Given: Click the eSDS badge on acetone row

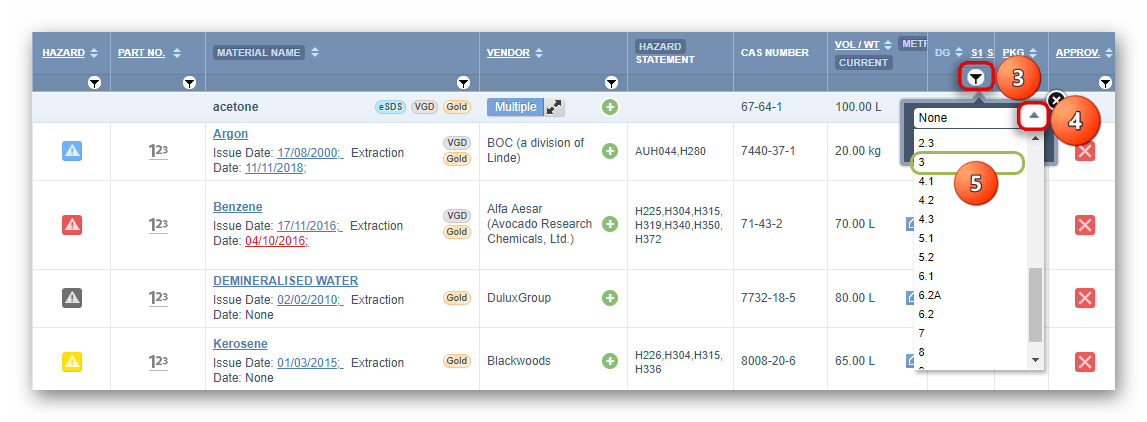Looking at the screenshot, I should click(390, 108).
